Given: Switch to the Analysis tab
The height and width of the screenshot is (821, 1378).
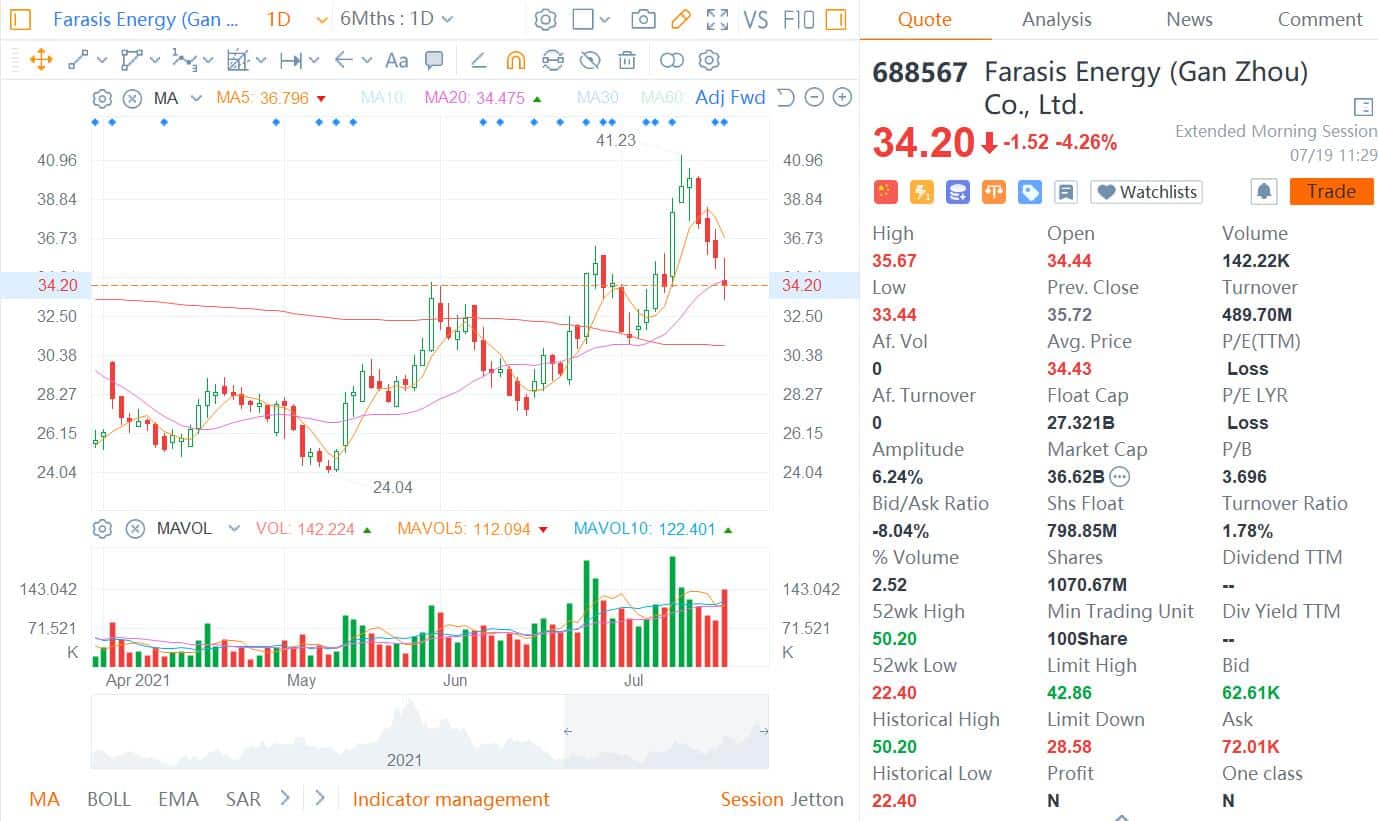Looking at the screenshot, I should tap(1057, 19).
